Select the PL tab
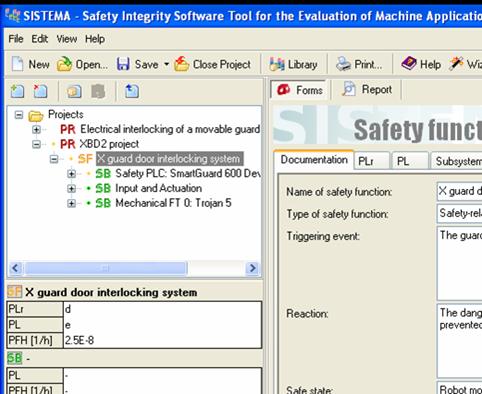The width and height of the screenshot is (482, 394). (410, 161)
